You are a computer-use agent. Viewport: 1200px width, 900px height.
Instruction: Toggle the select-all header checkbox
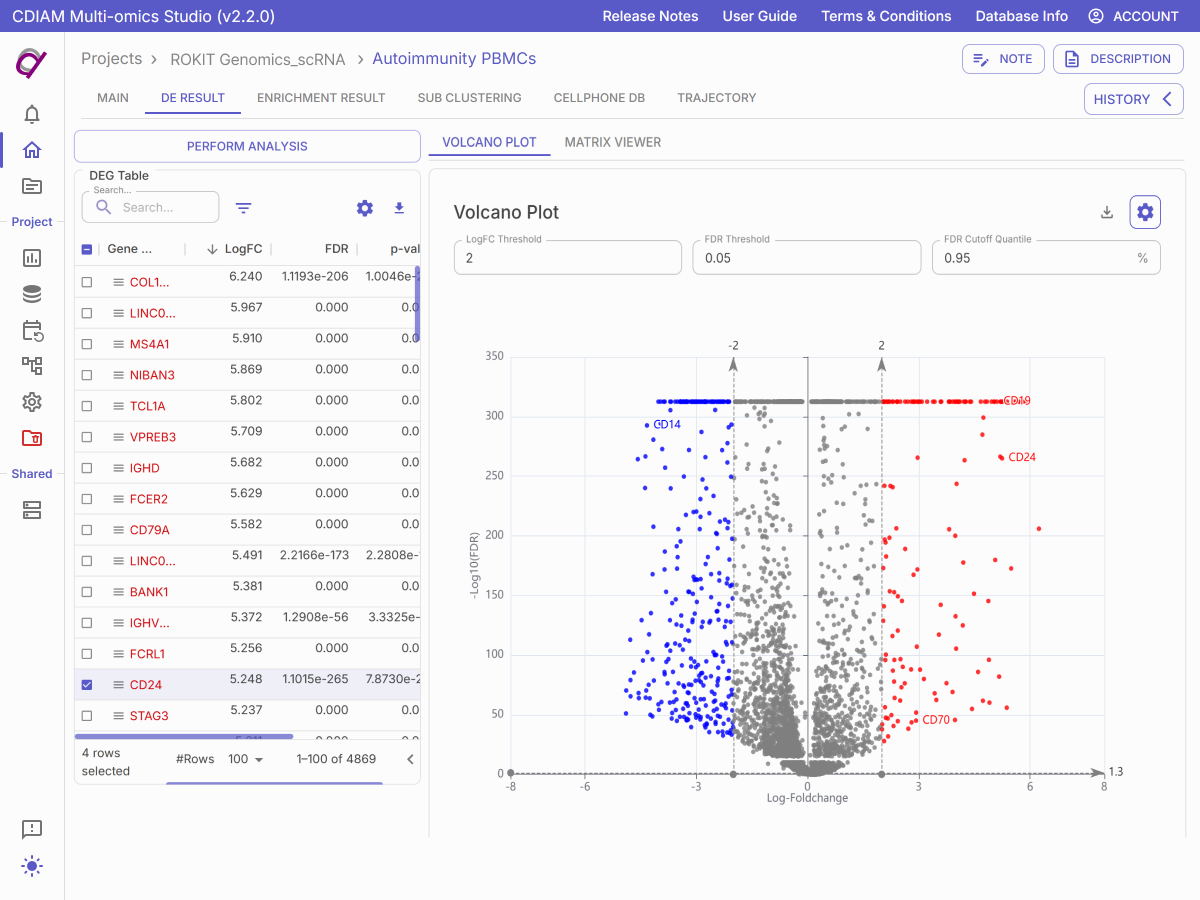pos(87,250)
